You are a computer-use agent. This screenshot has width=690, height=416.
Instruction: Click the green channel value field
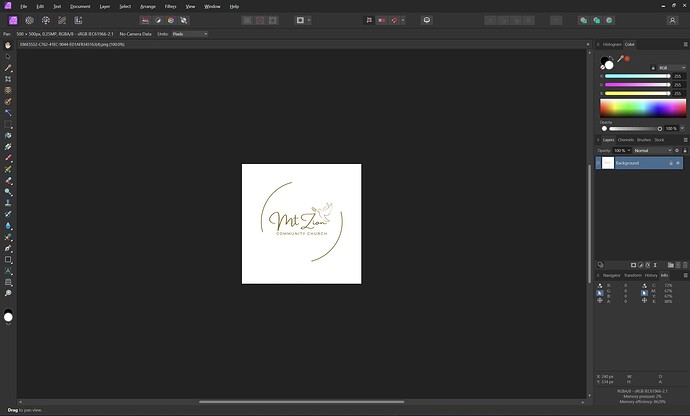pyautogui.click(x=678, y=85)
